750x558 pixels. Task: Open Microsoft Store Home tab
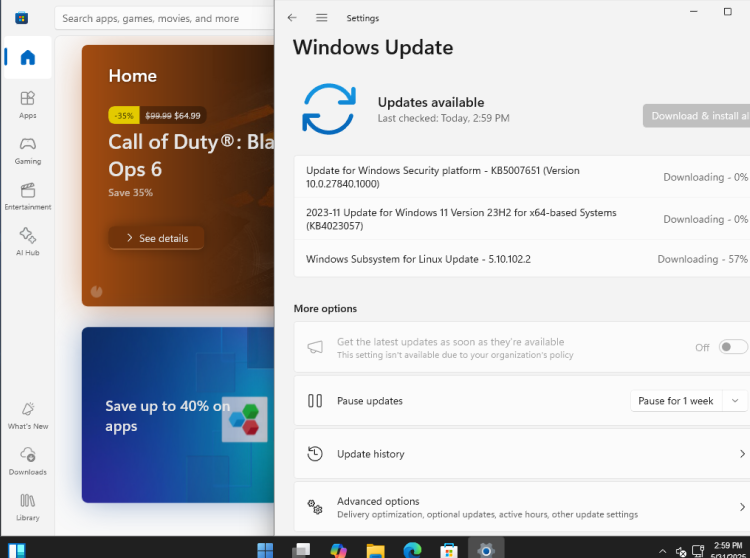(28, 57)
